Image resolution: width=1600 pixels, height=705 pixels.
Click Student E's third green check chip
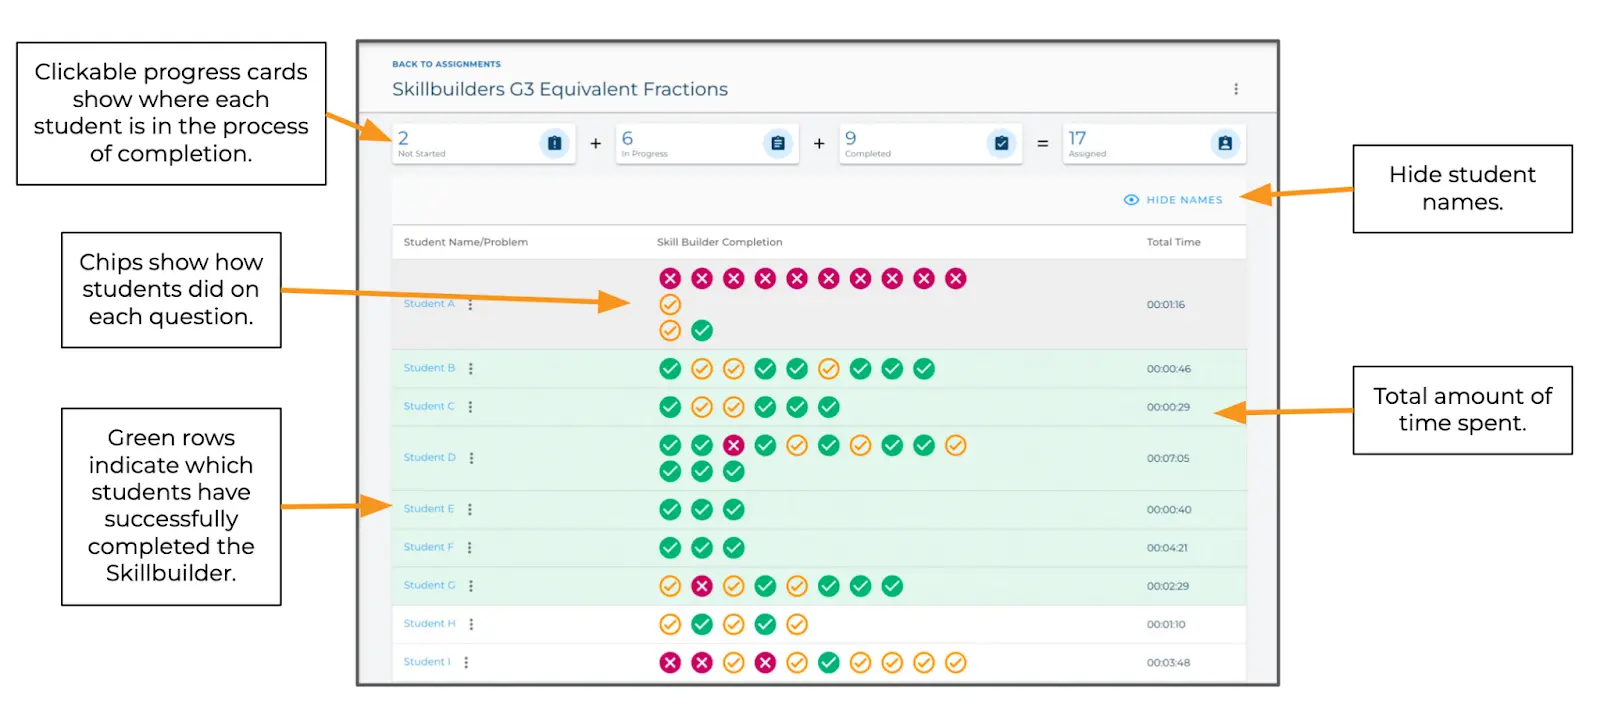(x=734, y=510)
